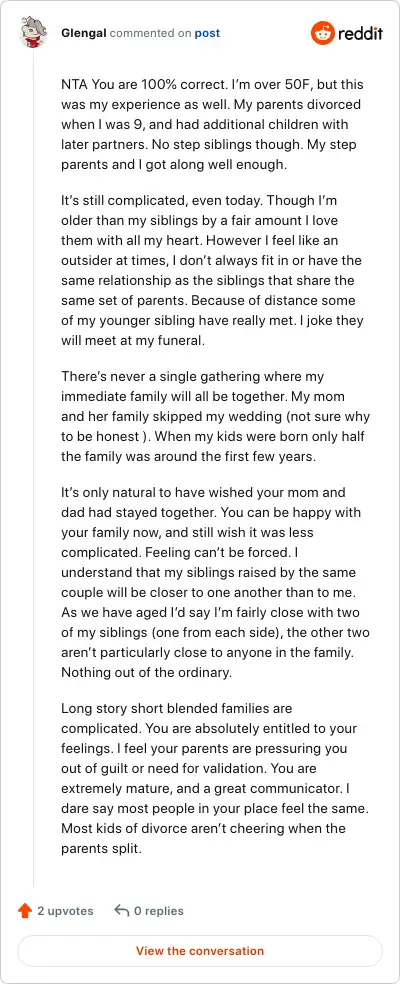This screenshot has height=984, width=400.
Task: Click the reddit wordmark text
Action: (360, 34)
